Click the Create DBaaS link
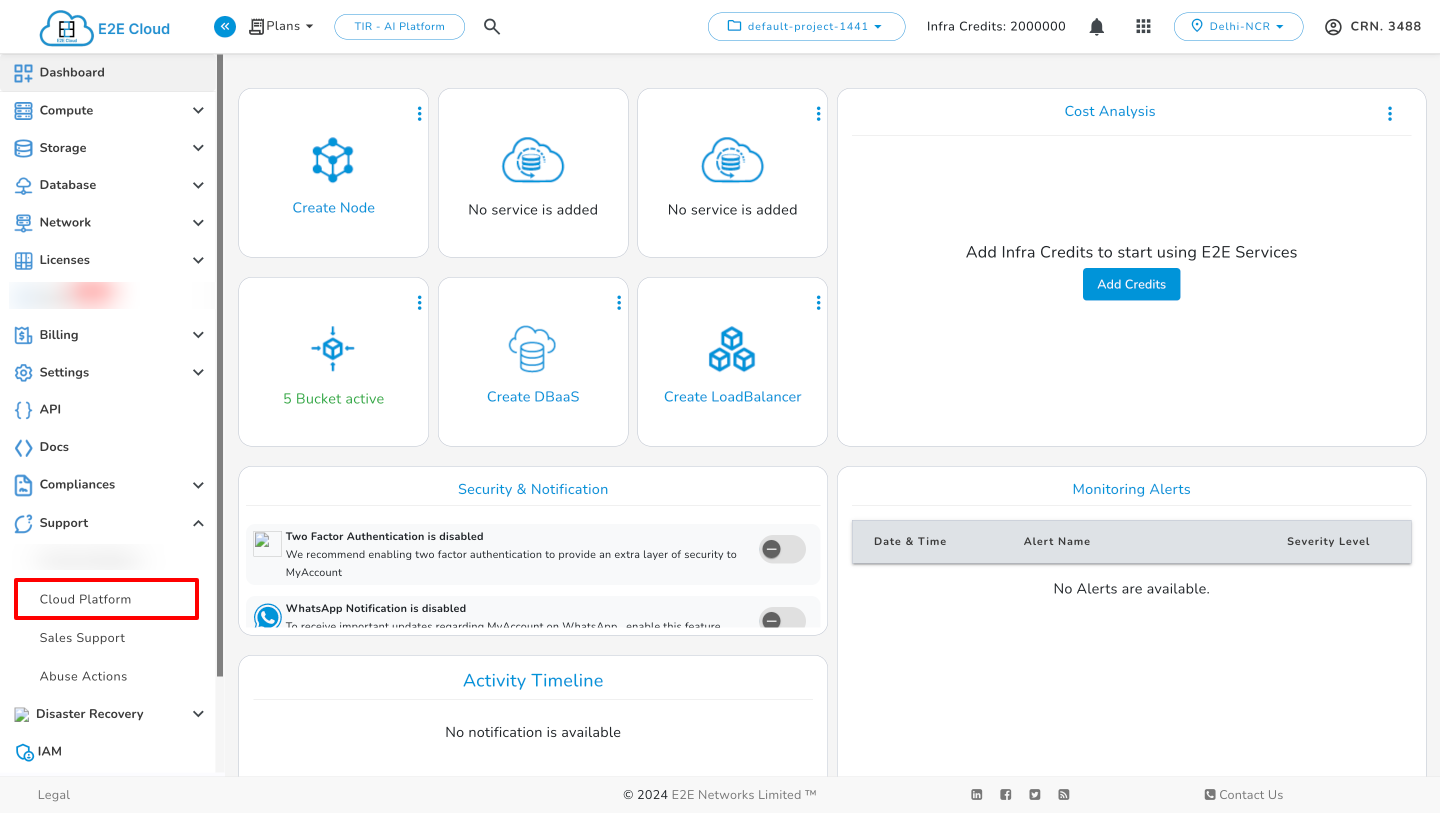 533,397
